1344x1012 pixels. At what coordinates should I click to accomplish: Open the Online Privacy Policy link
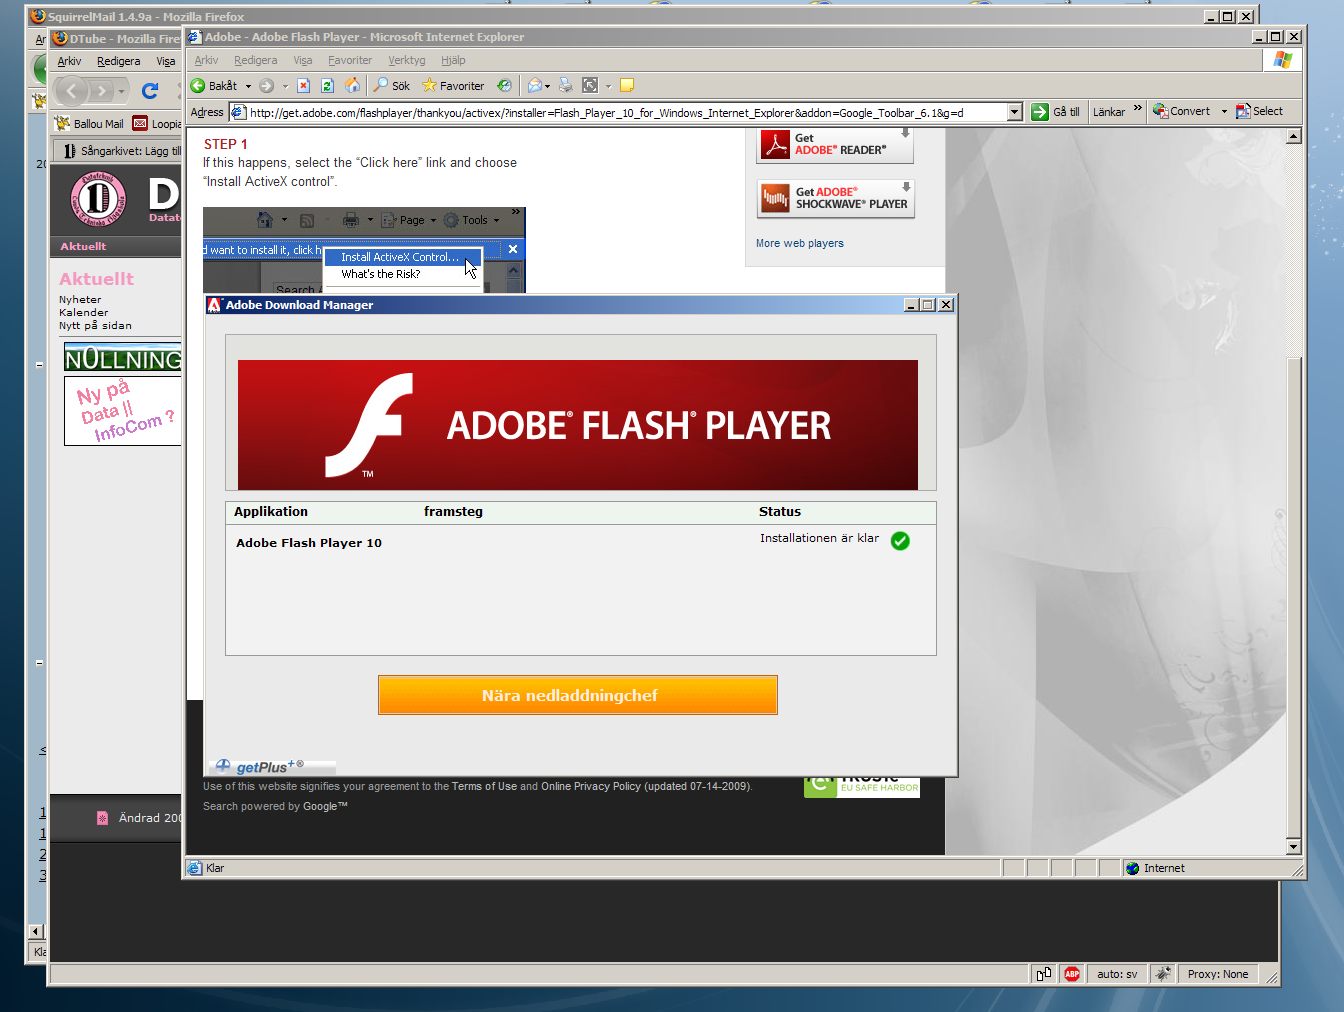pyautogui.click(x=591, y=786)
